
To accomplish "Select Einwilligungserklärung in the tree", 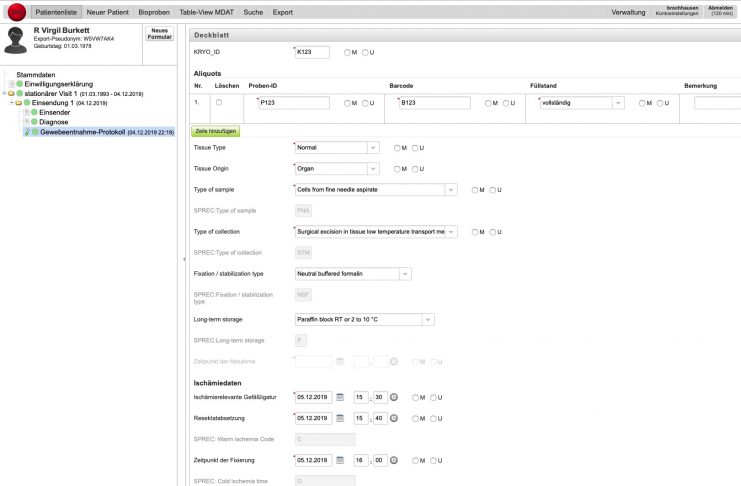I will (x=59, y=84).
